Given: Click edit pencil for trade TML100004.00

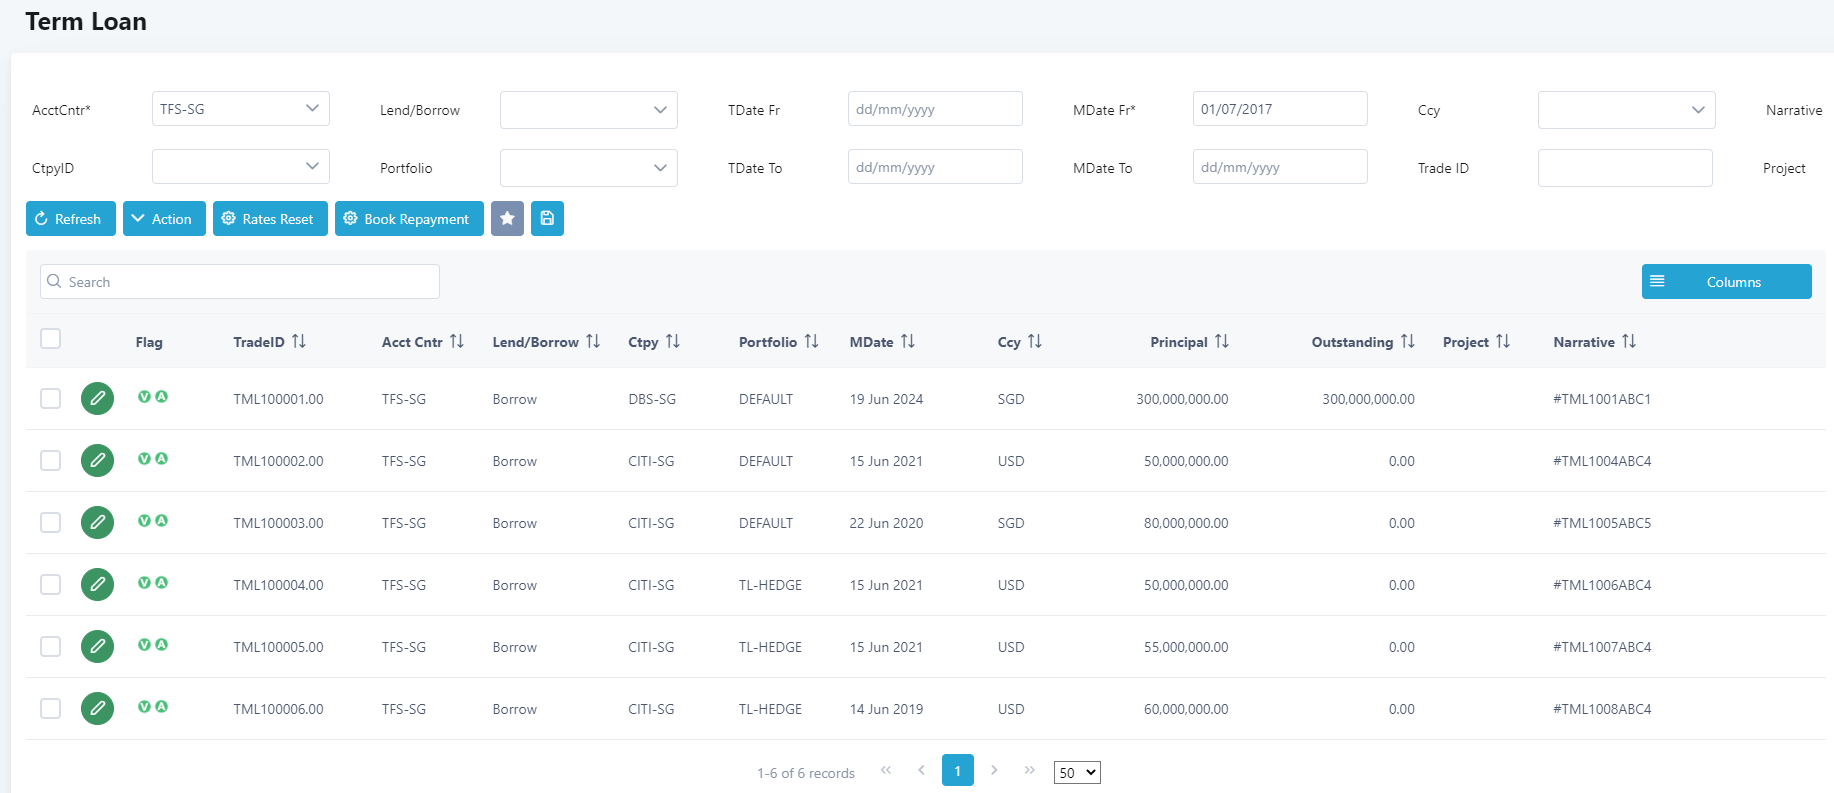Looking at the screenshot, I should coord(97,585).
